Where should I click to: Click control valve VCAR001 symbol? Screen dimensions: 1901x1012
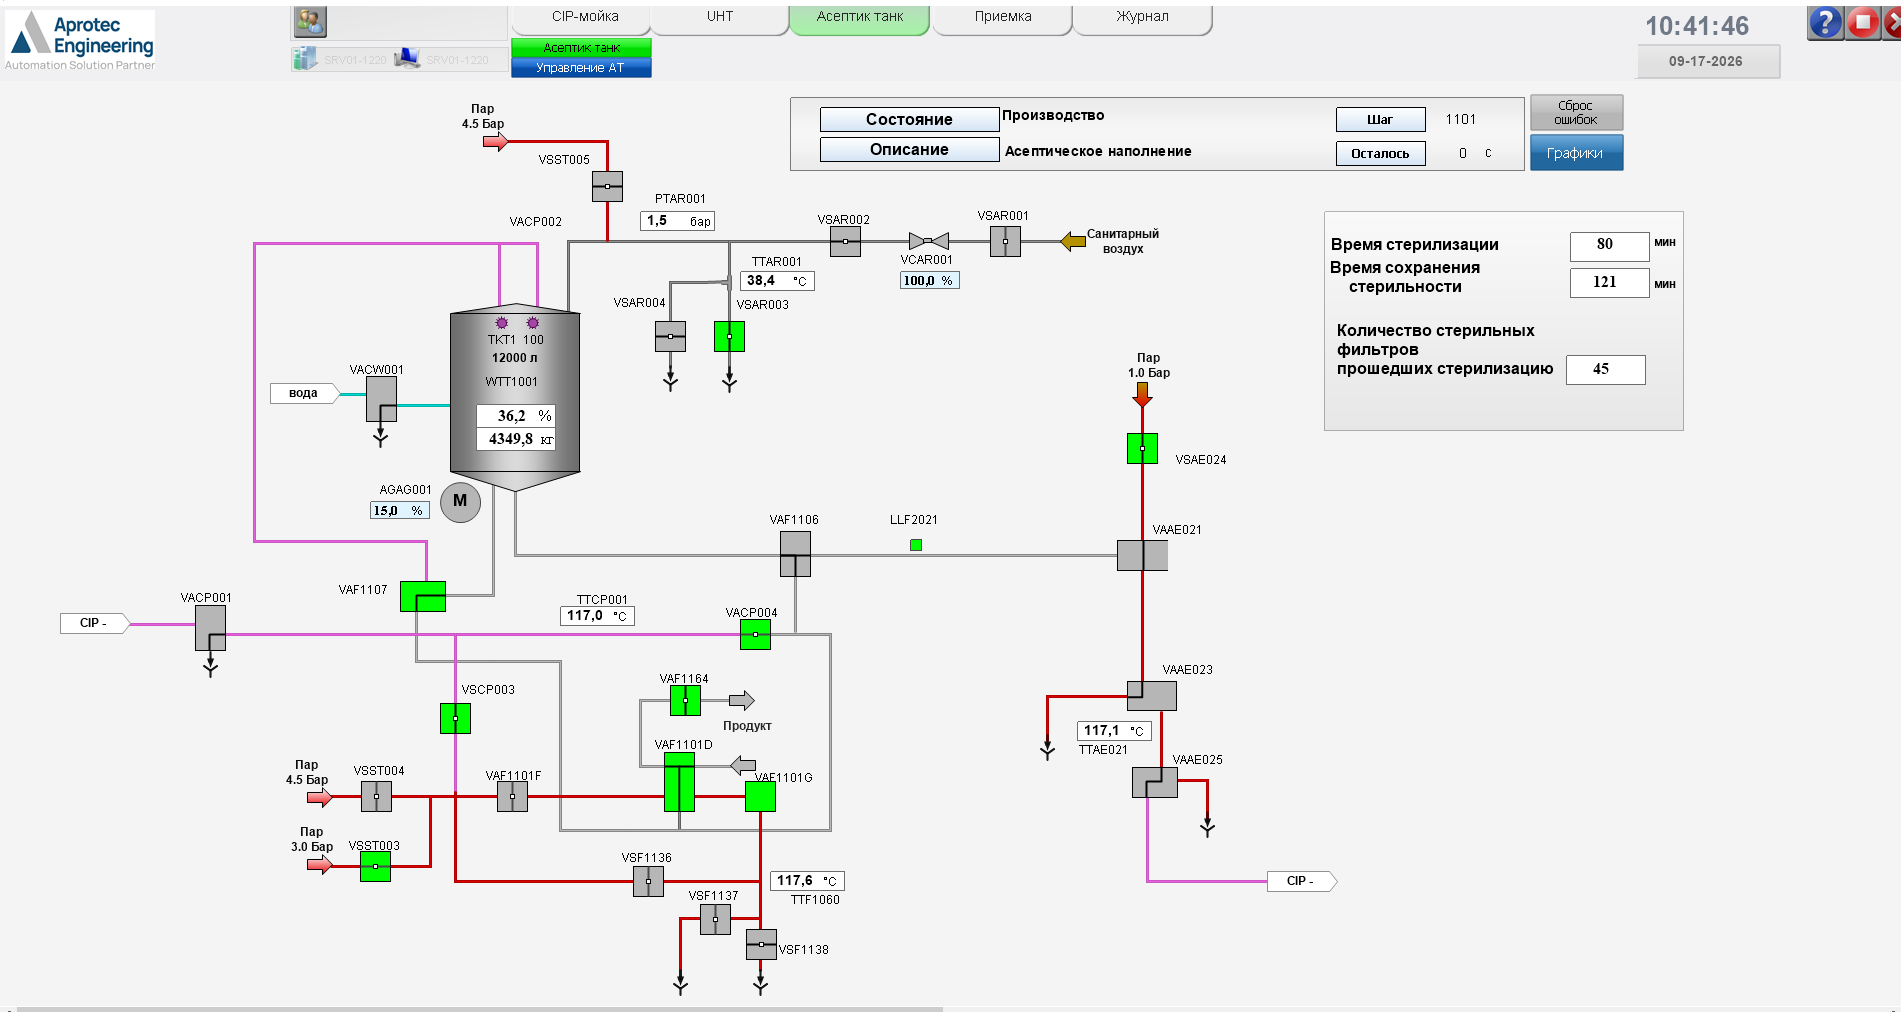928,241
